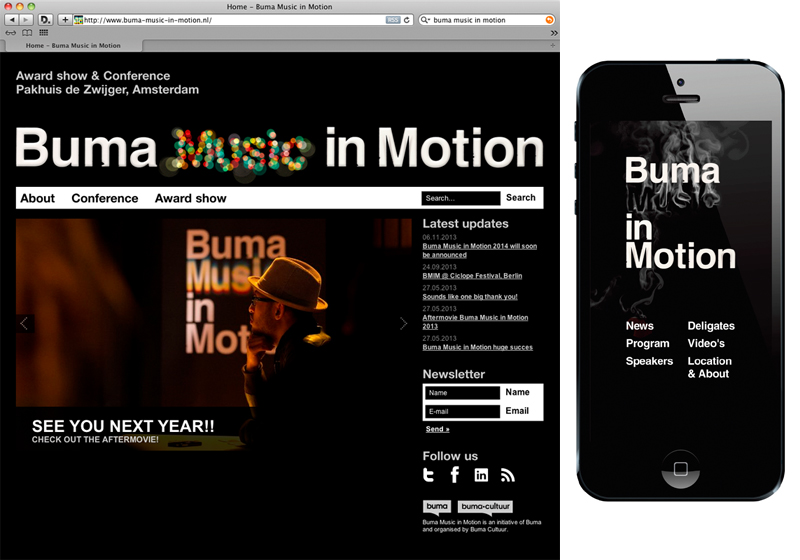This screenshot has width=800, height=560.
Task: Open 'BMIM @ Ciclope Festival, Berlin' link
Action: (472, 276)
